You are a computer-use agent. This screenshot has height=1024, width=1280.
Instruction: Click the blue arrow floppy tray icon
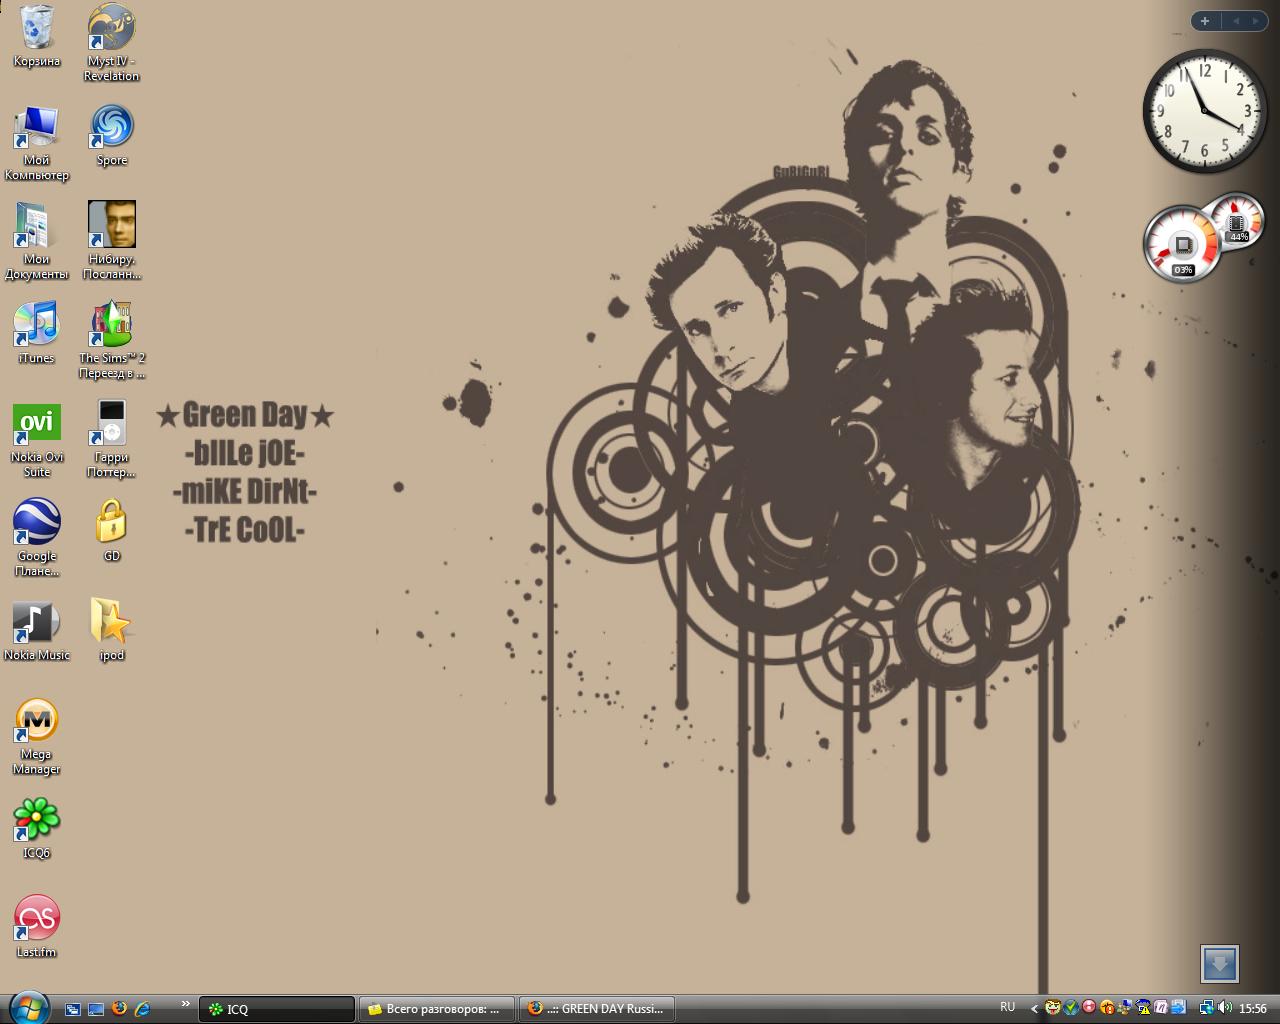pos(1178,1008)
